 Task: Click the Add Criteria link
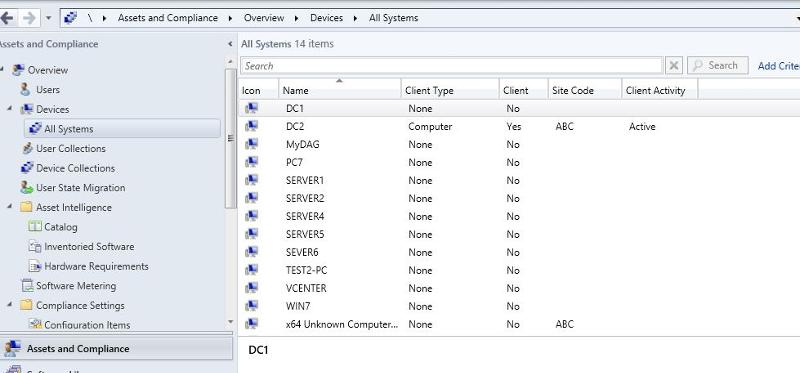(778, 66)
